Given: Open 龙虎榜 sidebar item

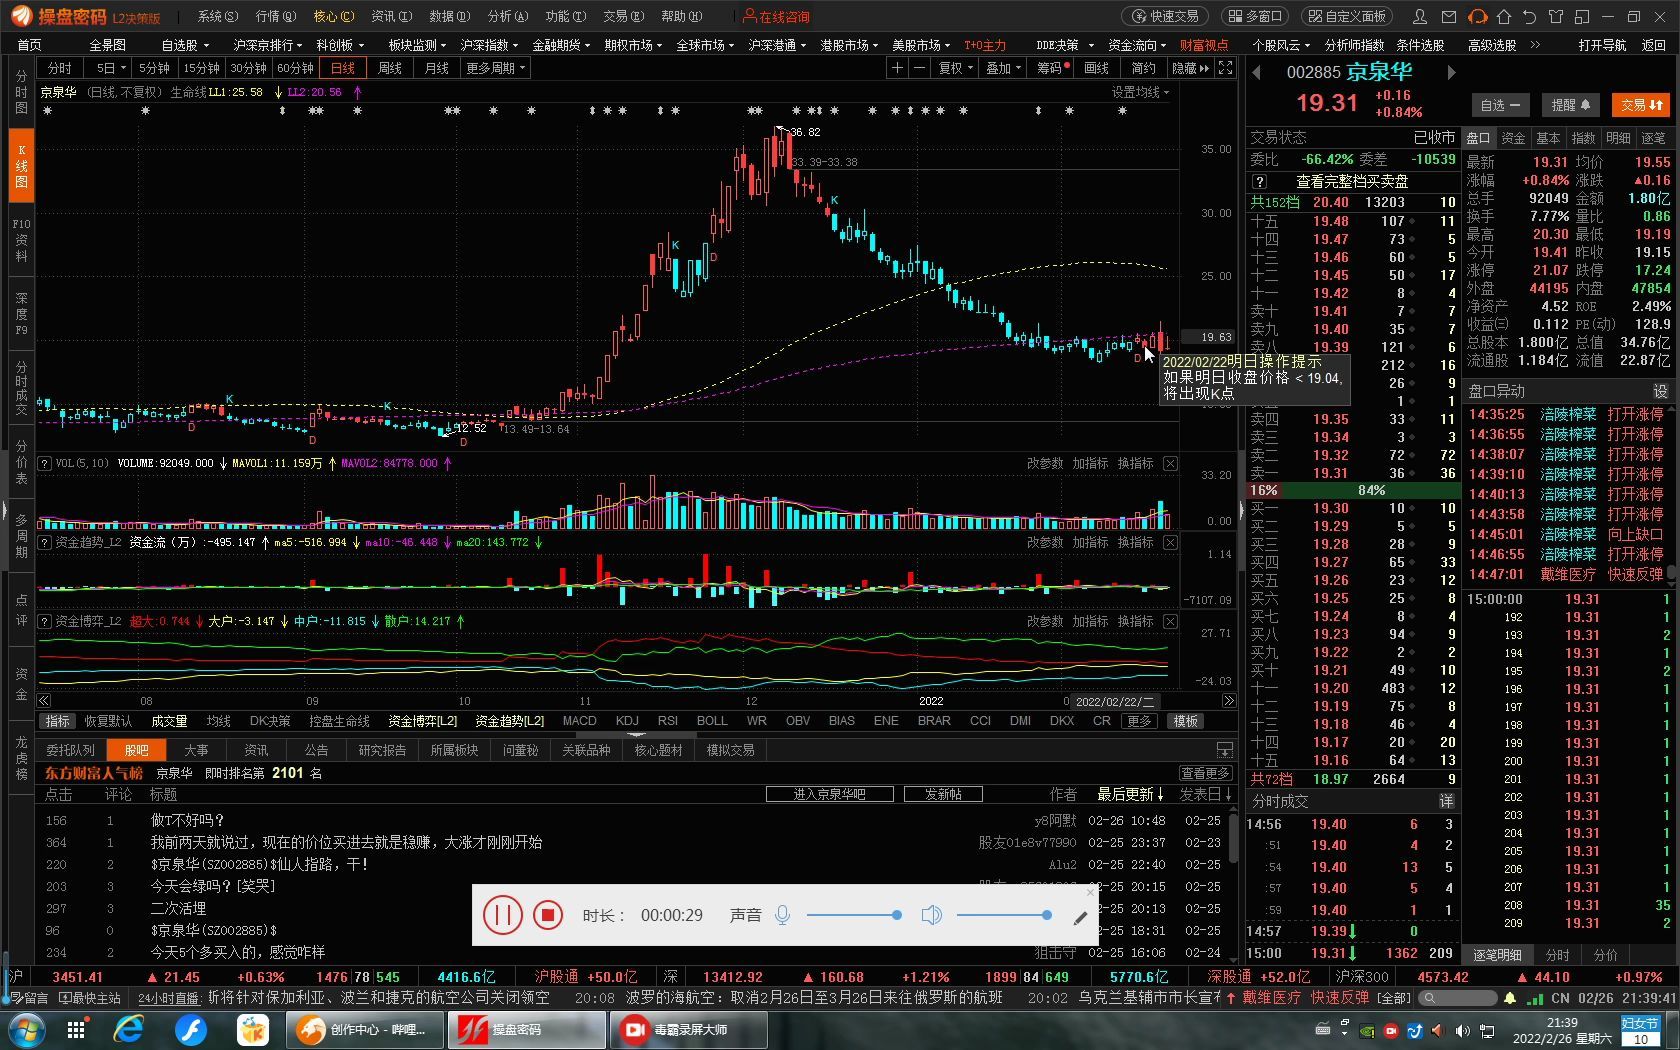Looking at the screenshot, I should click(21, 758).
